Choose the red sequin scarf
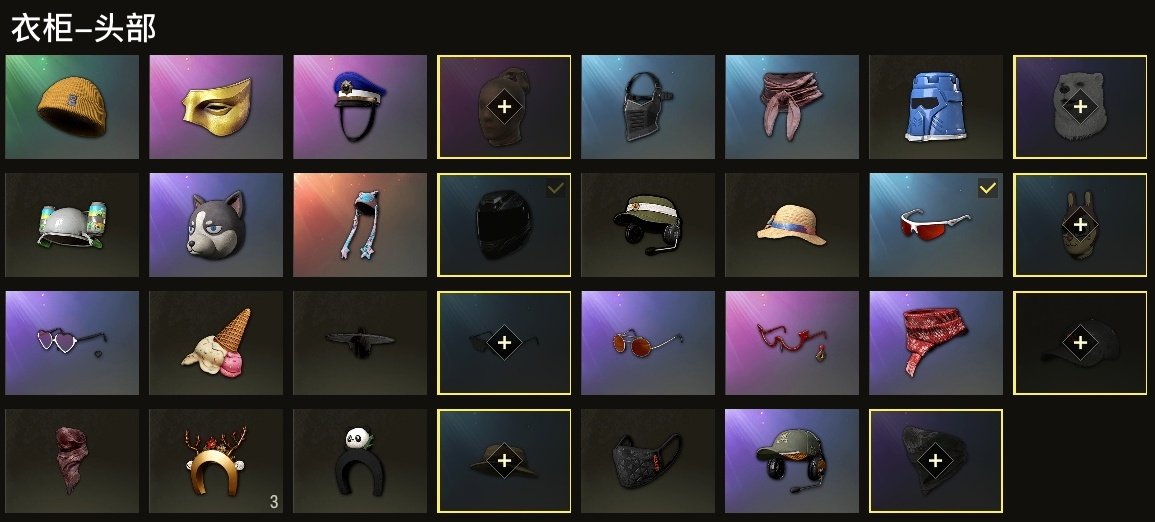 point(936,343)
